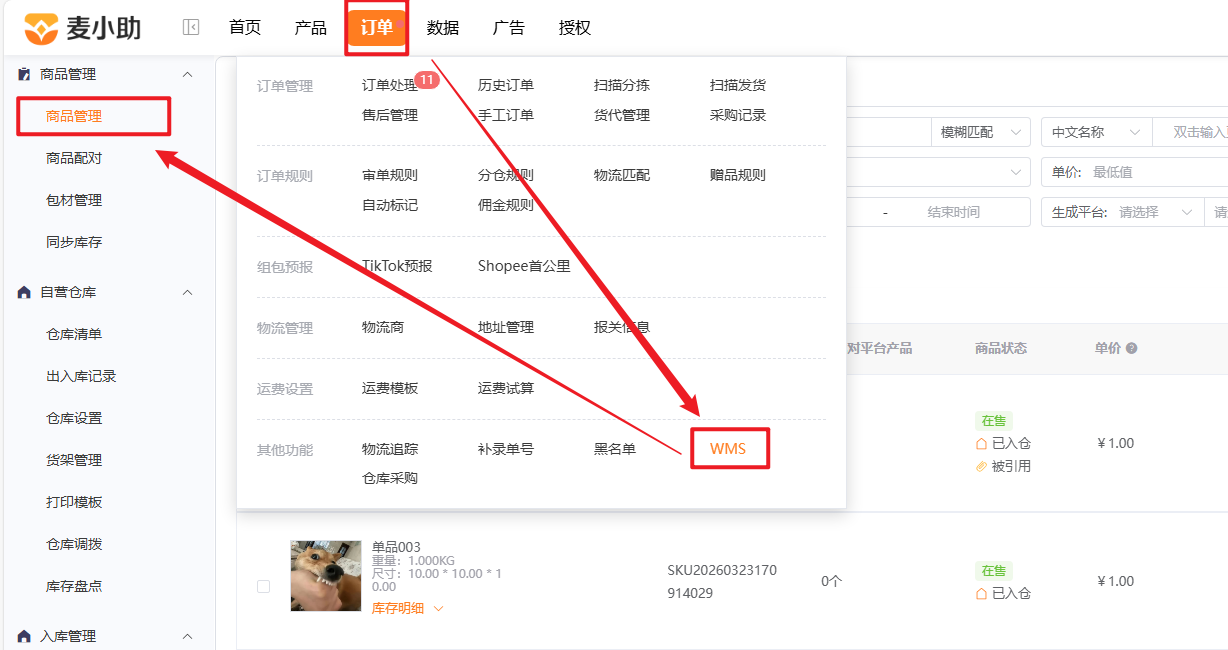
Task: Expand 库存明细 for 单品003
Action: [x=407, y=608]
